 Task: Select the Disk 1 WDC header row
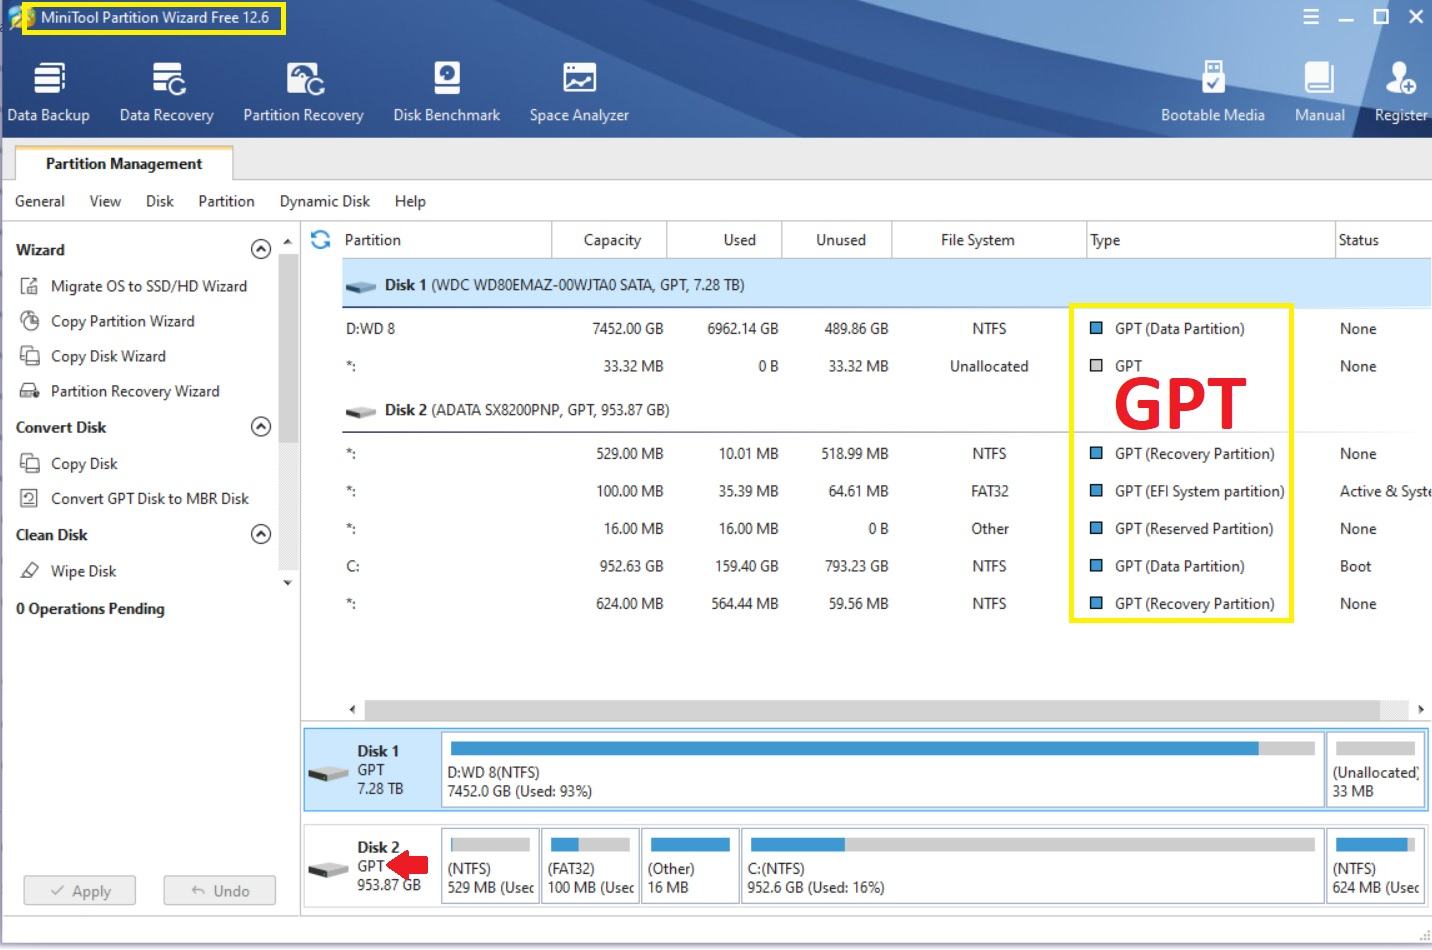[x=886, y=285]
